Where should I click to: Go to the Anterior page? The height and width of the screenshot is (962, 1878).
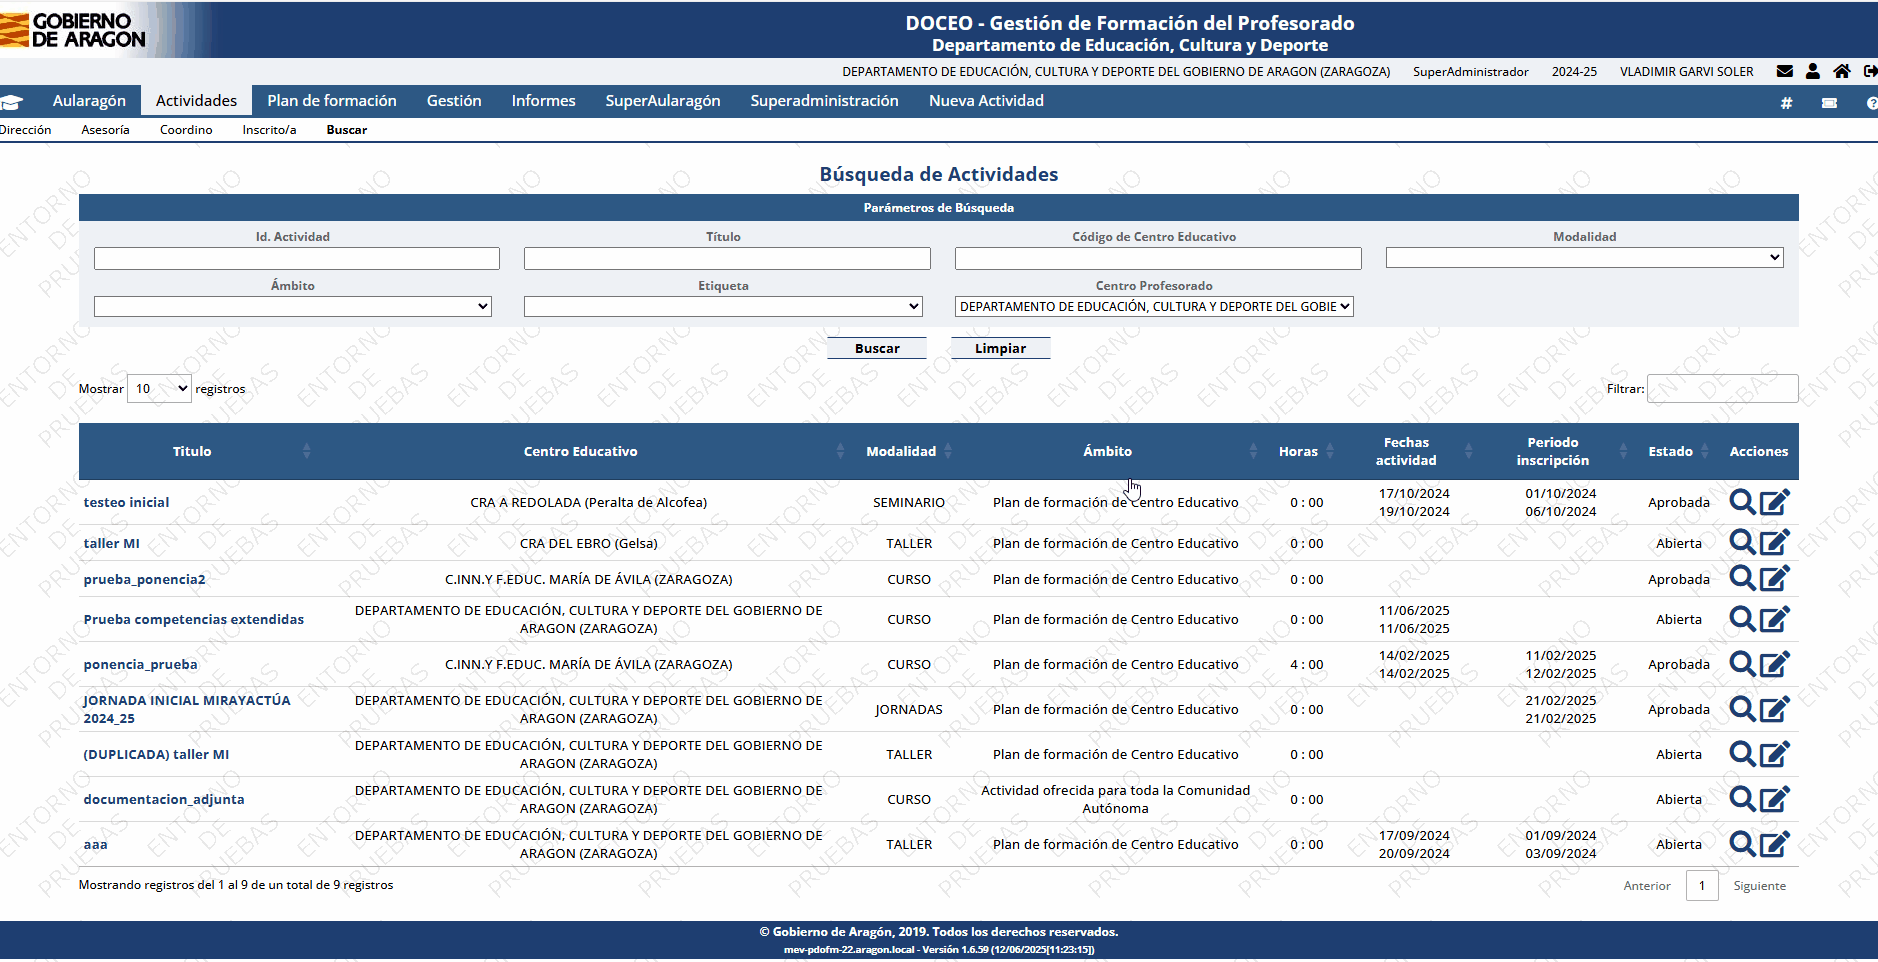pos(1647,886)
